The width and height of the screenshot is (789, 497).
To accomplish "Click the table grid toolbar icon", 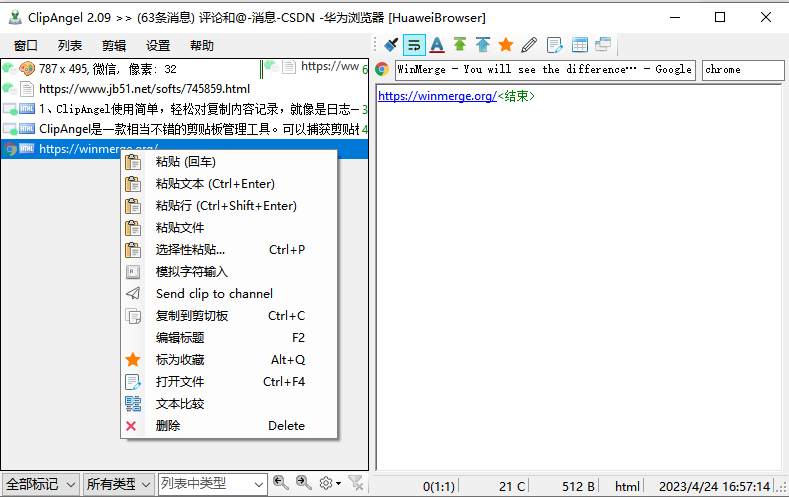I will (x=580, y=45).
